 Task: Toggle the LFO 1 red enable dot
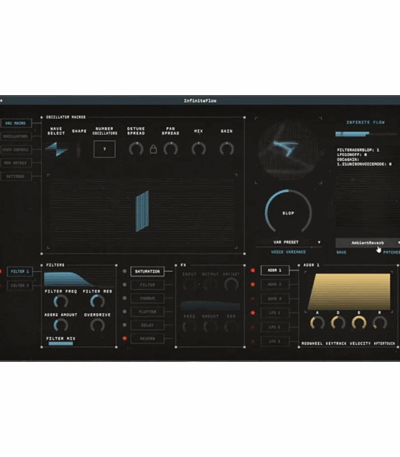coord(253,313)
